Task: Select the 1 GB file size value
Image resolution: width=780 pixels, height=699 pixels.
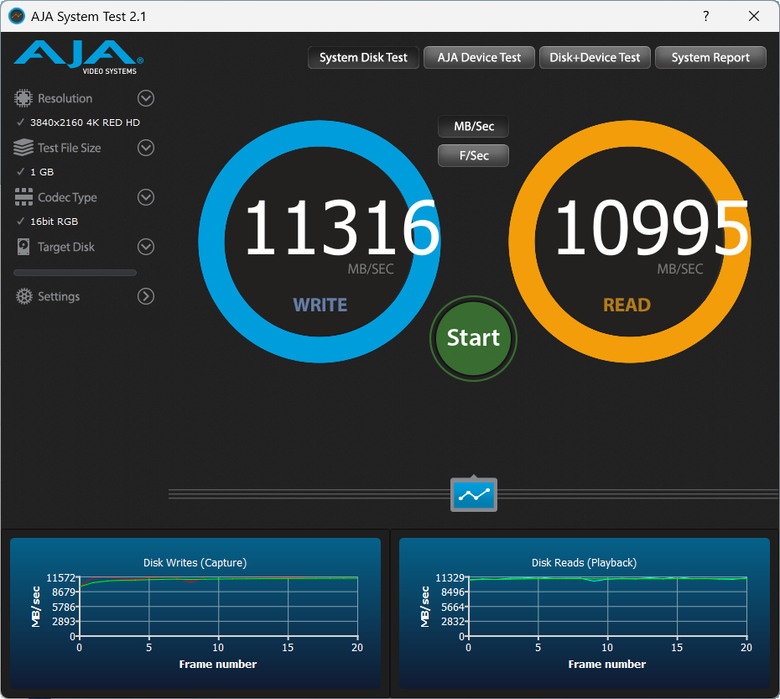Action: coord(42,172)
